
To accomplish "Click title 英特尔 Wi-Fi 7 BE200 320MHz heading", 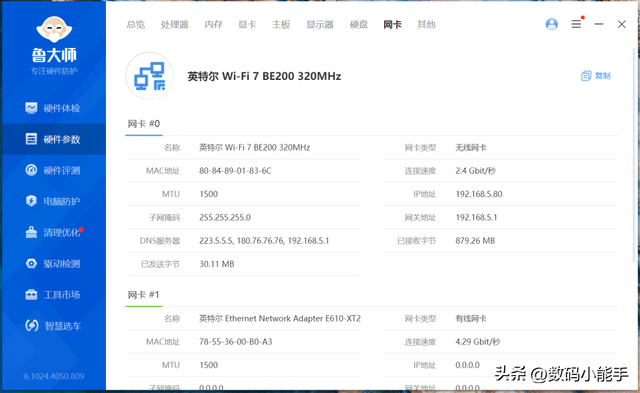I will coord(264,76).
